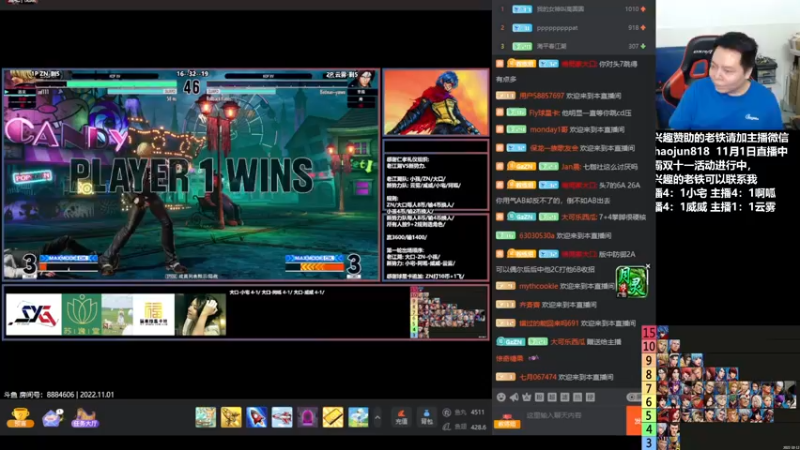Click tier 10 label in tier list
This screenshot has width=800, height=450.
pos(648,346)
